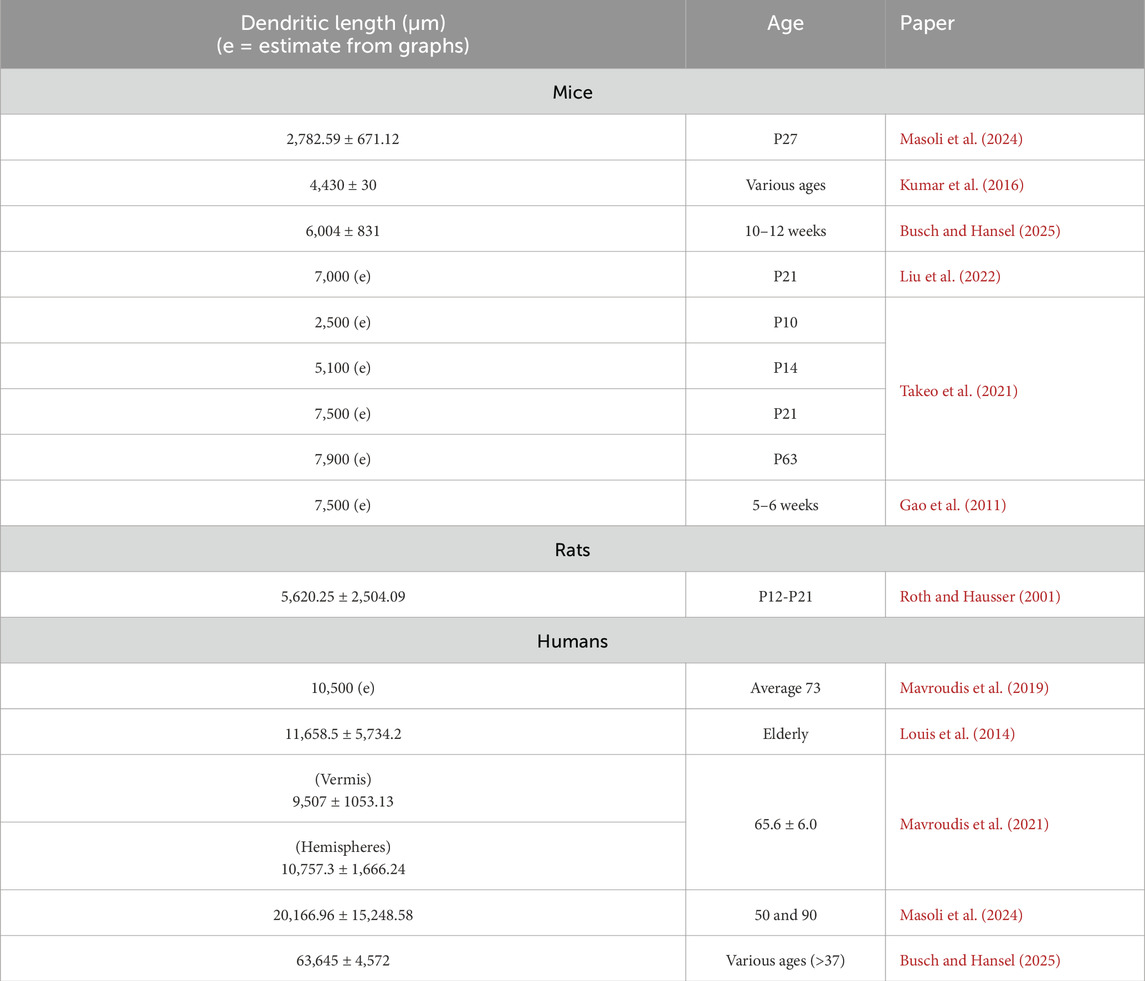Select the Mice section heading row
Screen dimensions: 1145x981
click(572, 92)
